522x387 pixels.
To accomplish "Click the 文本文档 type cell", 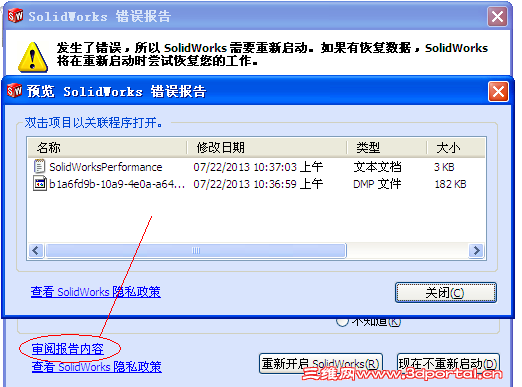I will point(377,167).
